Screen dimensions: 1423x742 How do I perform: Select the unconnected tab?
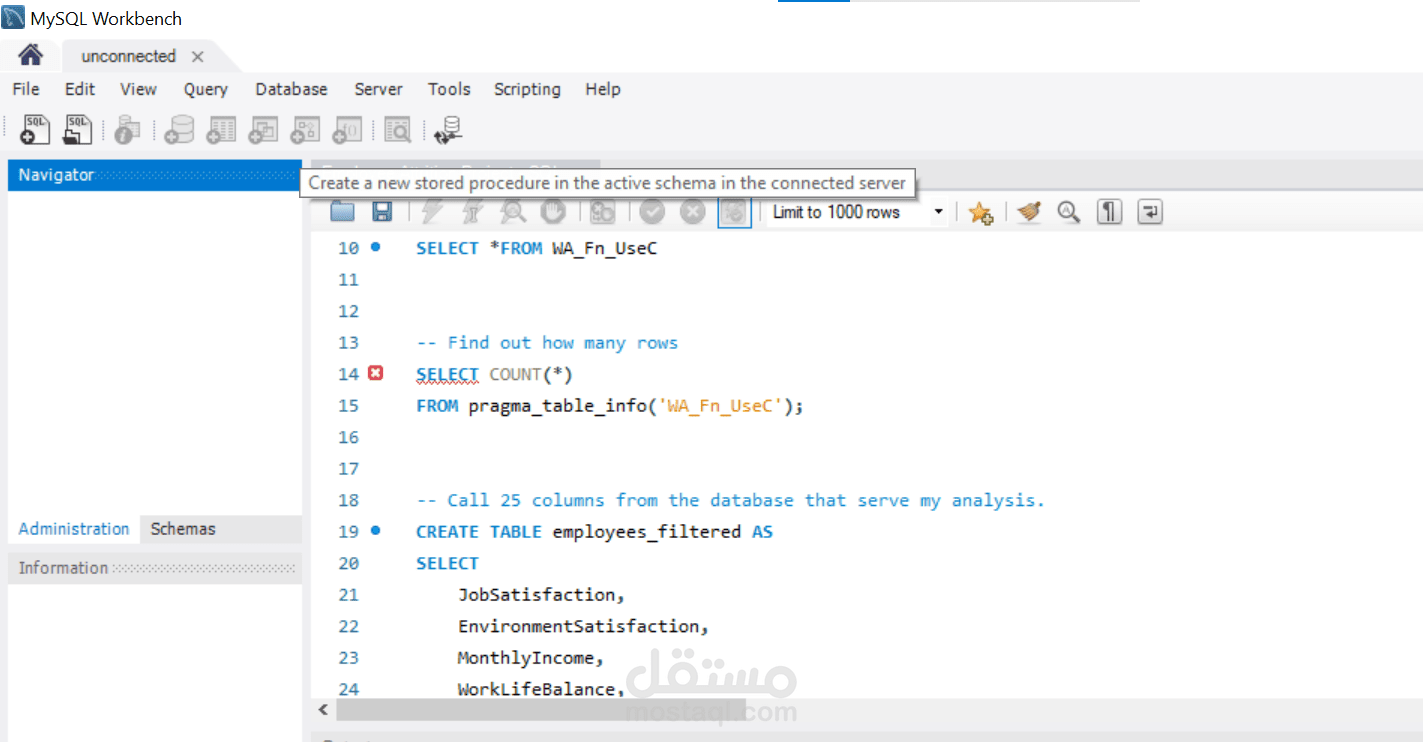click(x=128, y=56)
